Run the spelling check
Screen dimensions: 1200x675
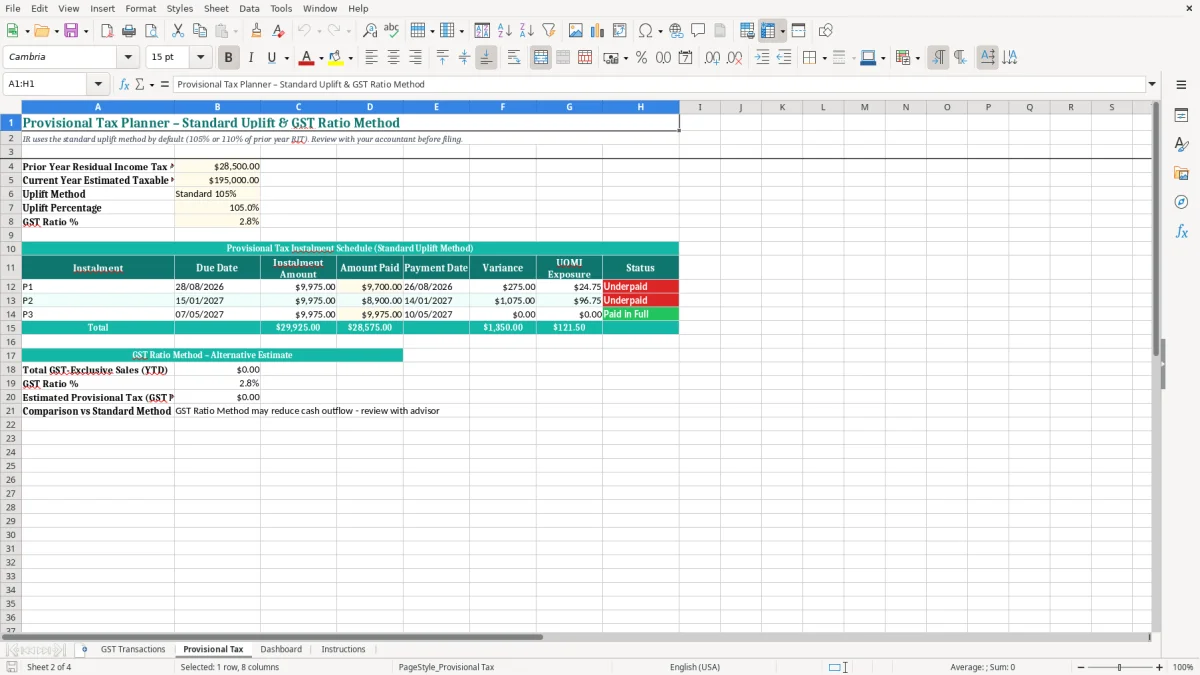click(392, 31)
